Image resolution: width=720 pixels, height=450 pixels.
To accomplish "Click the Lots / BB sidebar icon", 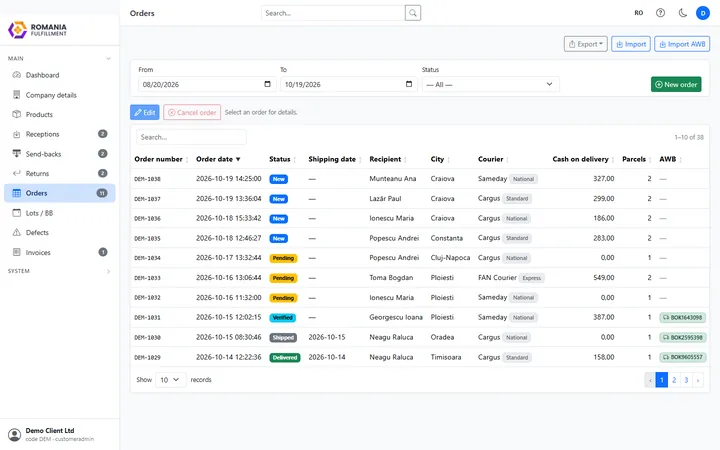I will coord(17,213).
